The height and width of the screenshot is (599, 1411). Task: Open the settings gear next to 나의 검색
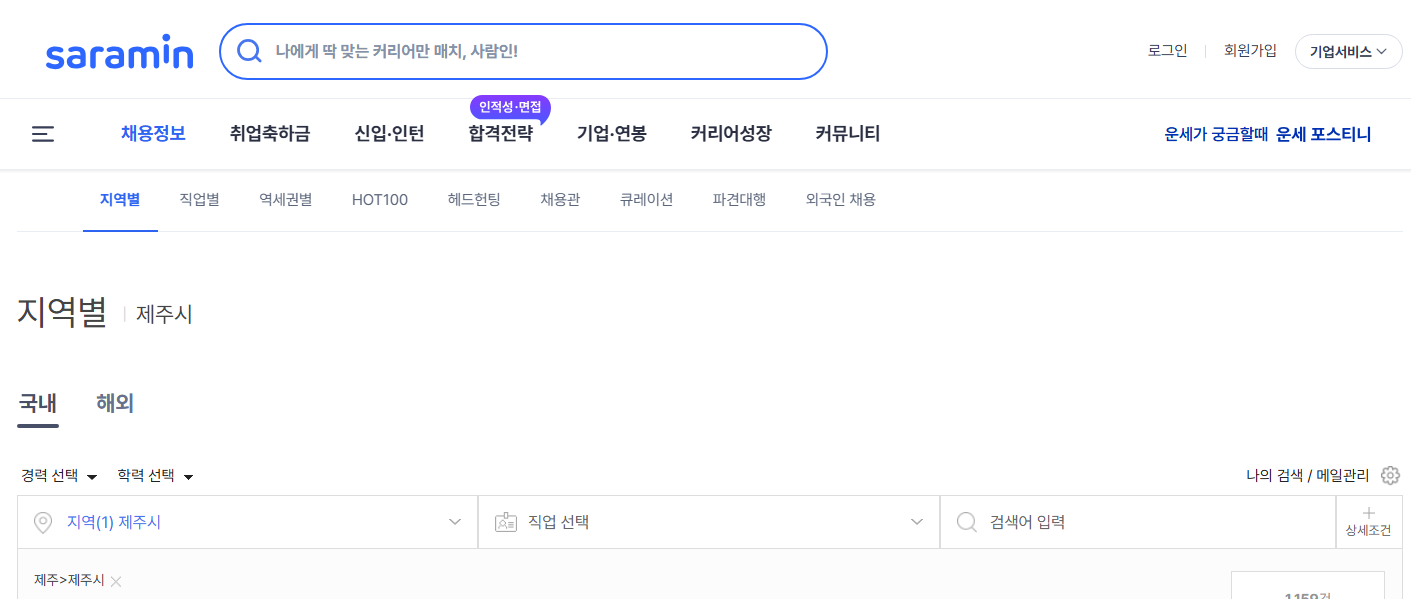(x=1390, y=475)
